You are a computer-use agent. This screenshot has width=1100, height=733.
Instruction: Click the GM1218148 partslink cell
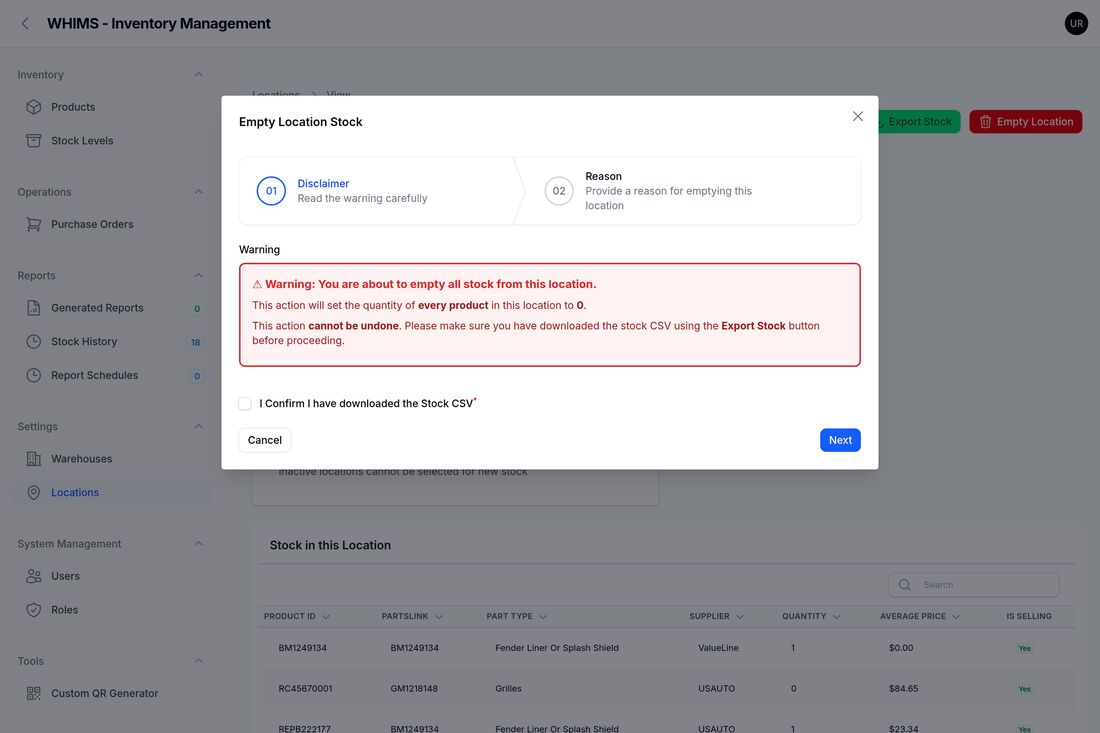pos(414,688)
